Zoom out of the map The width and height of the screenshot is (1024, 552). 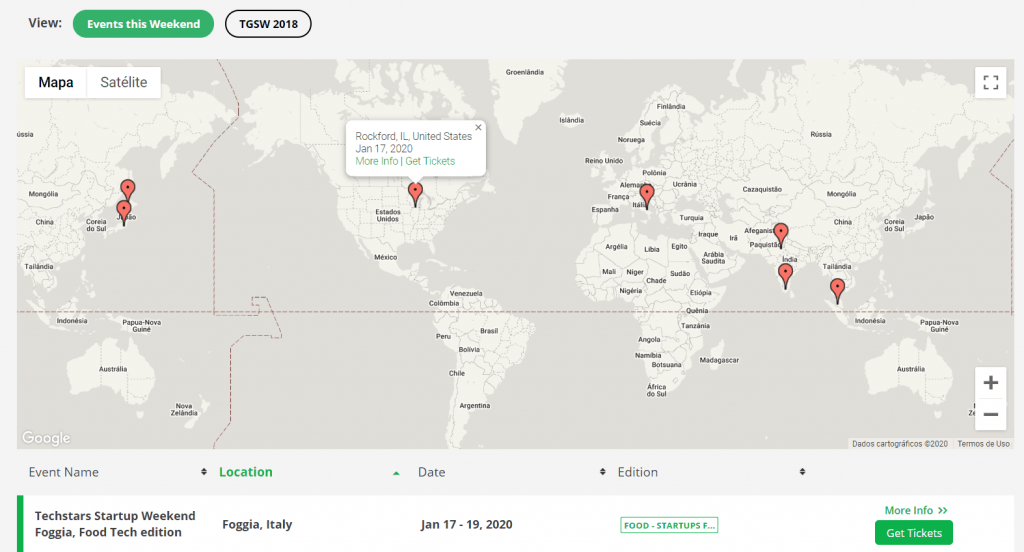[990, 415]
